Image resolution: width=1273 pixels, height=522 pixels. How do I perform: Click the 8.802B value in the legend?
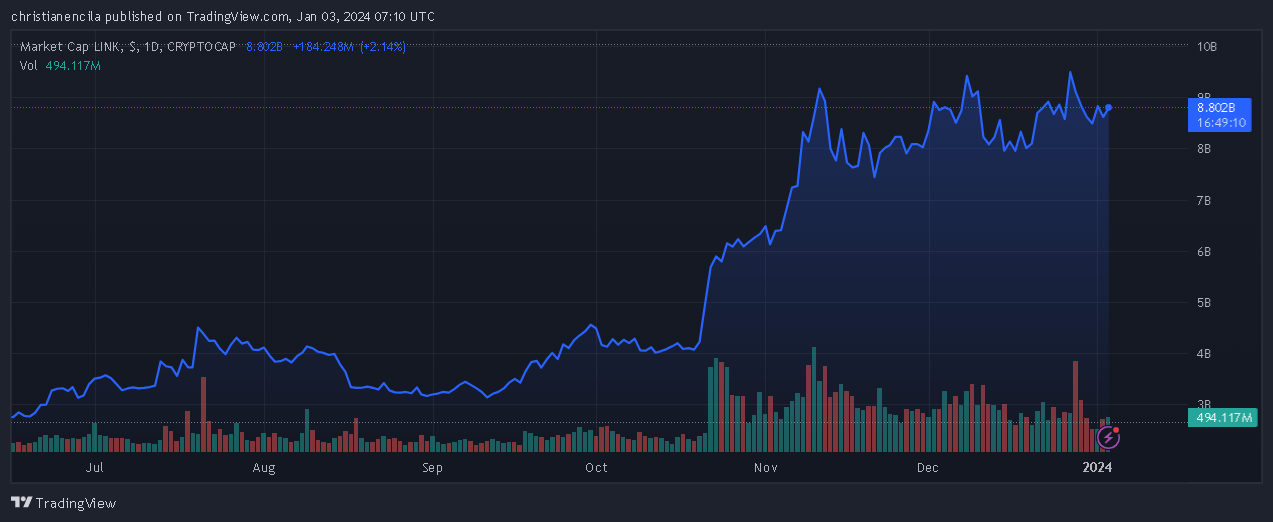click(265, 47)
